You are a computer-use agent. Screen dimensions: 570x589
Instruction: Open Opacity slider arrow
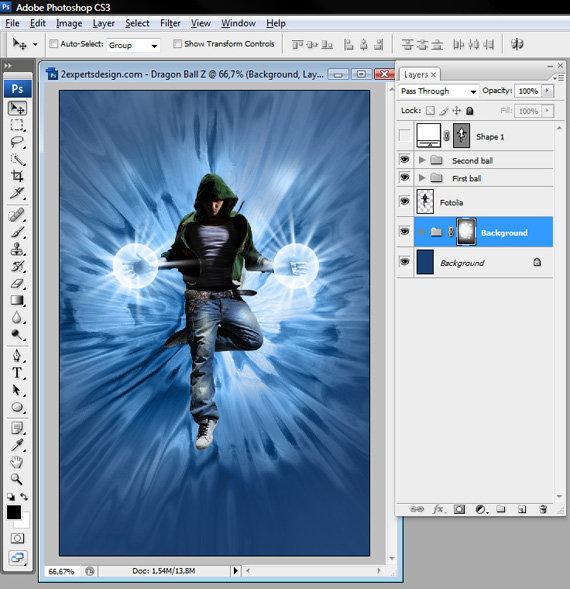[x=547, y=91]
